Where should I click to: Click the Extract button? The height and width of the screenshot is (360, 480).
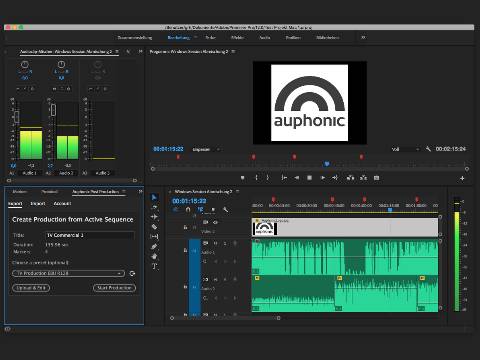(363, 178)
